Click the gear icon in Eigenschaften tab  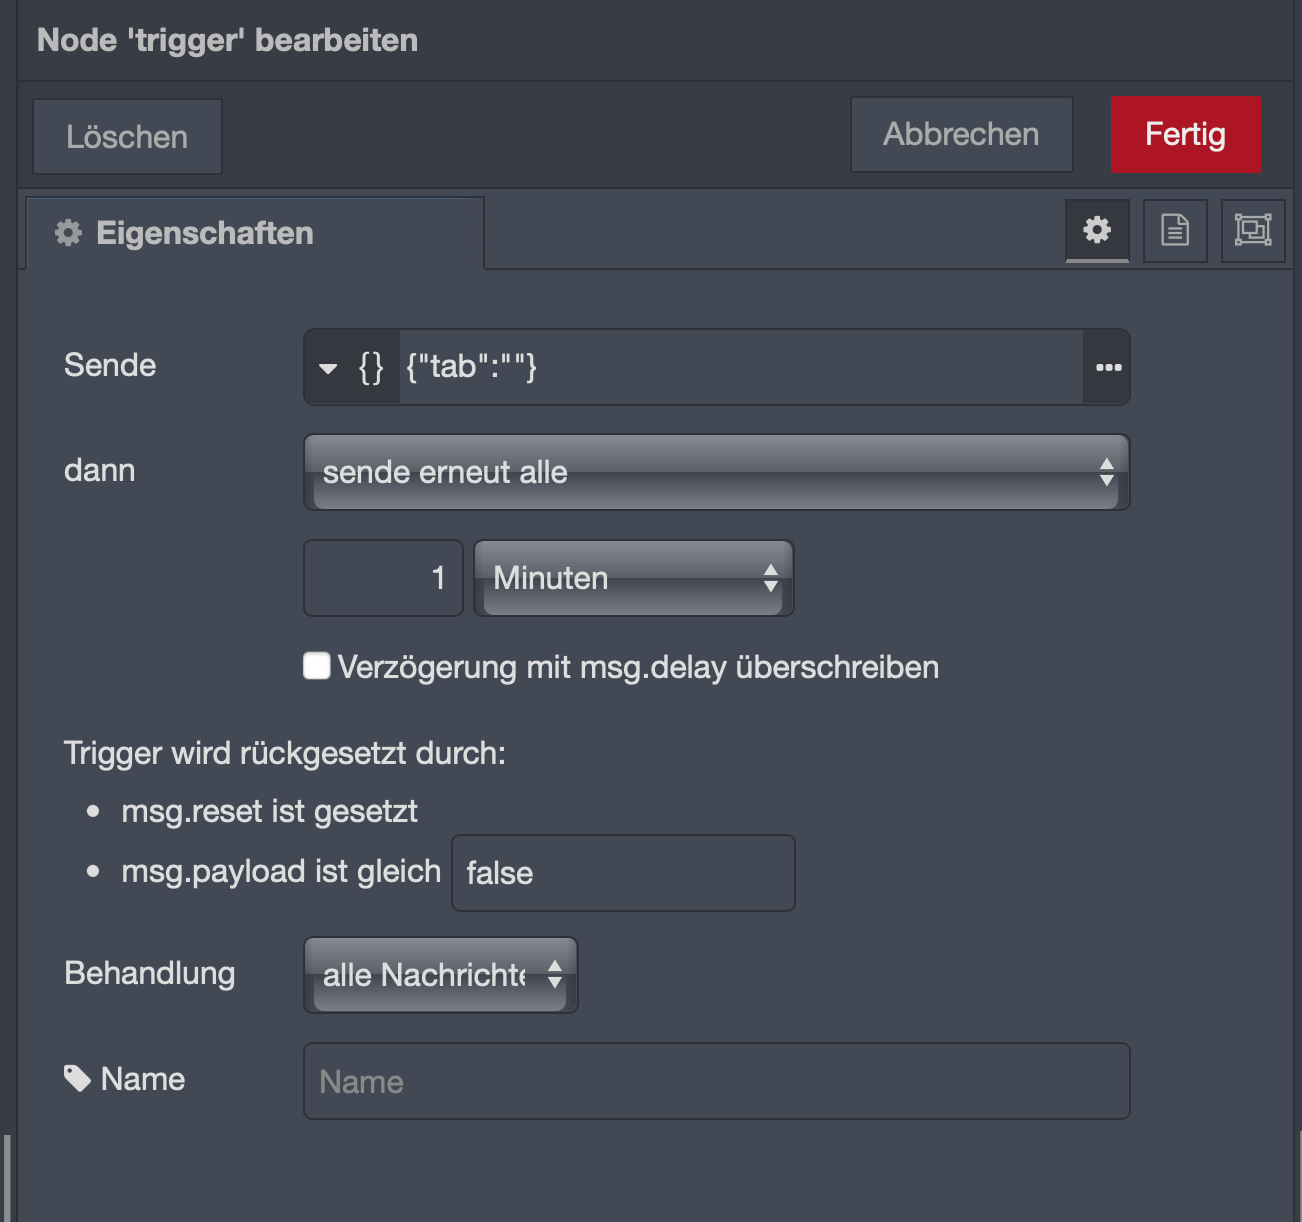pos(68,233)
